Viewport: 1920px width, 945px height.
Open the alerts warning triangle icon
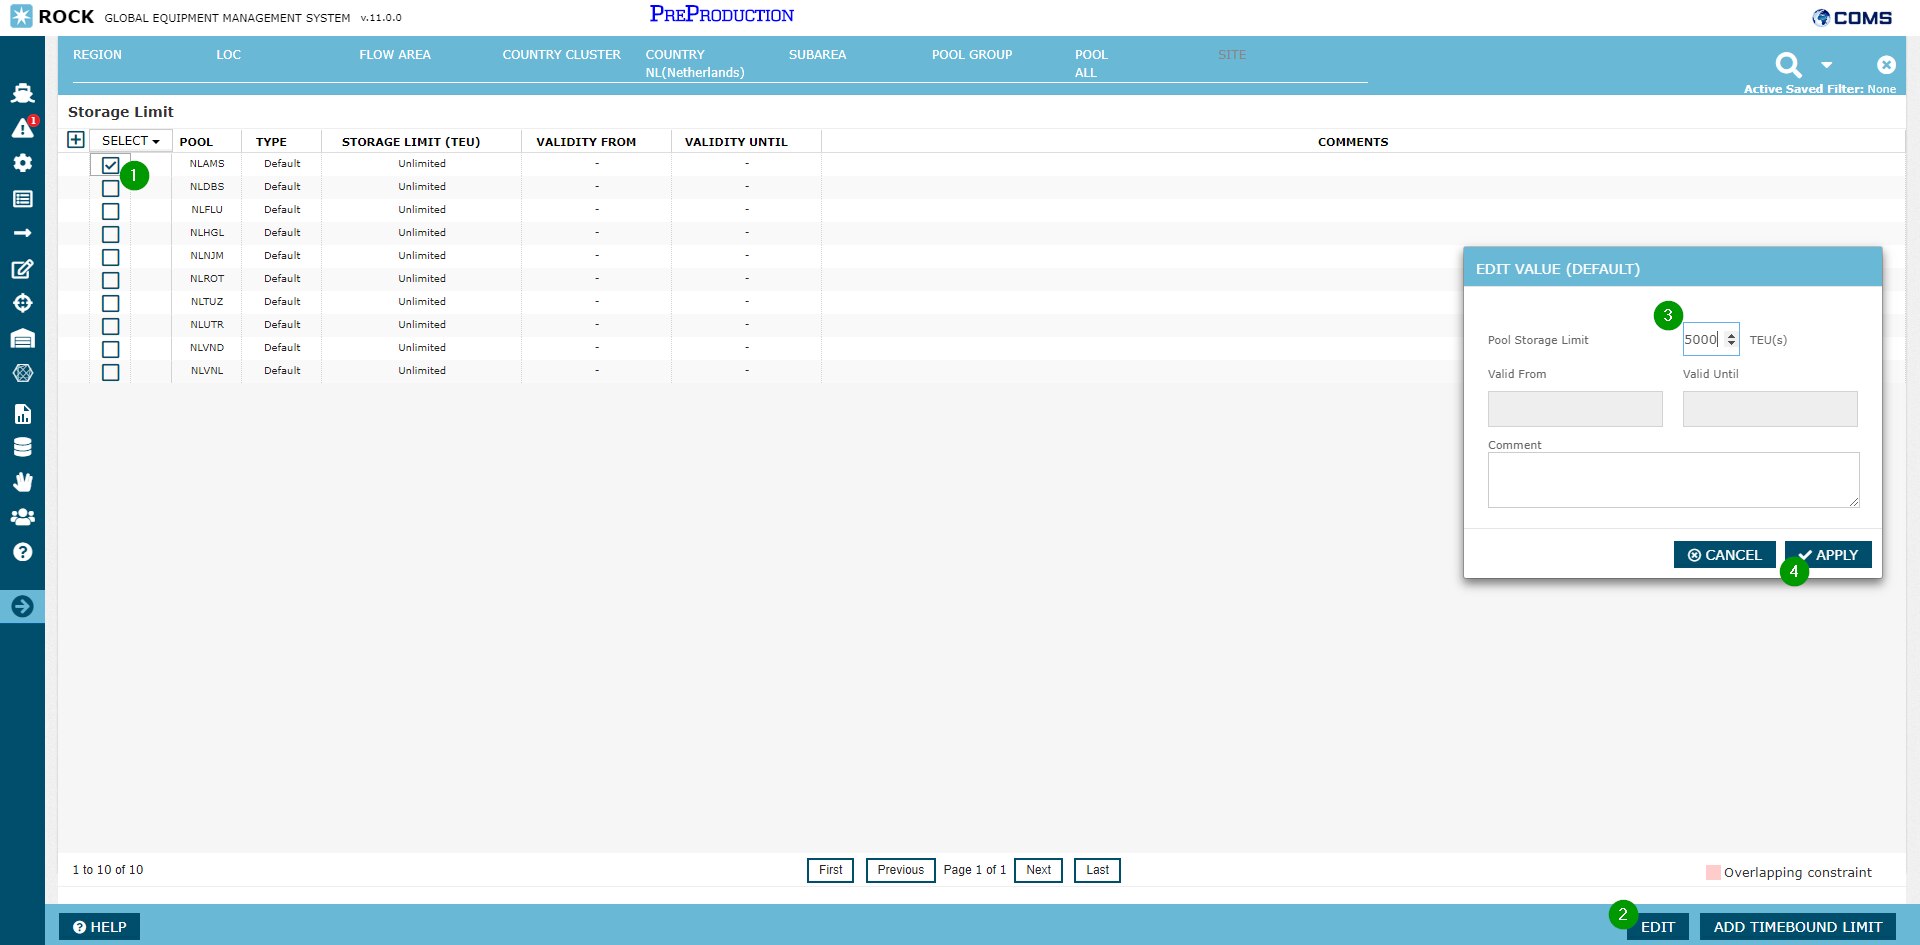(x=22, y=128)
